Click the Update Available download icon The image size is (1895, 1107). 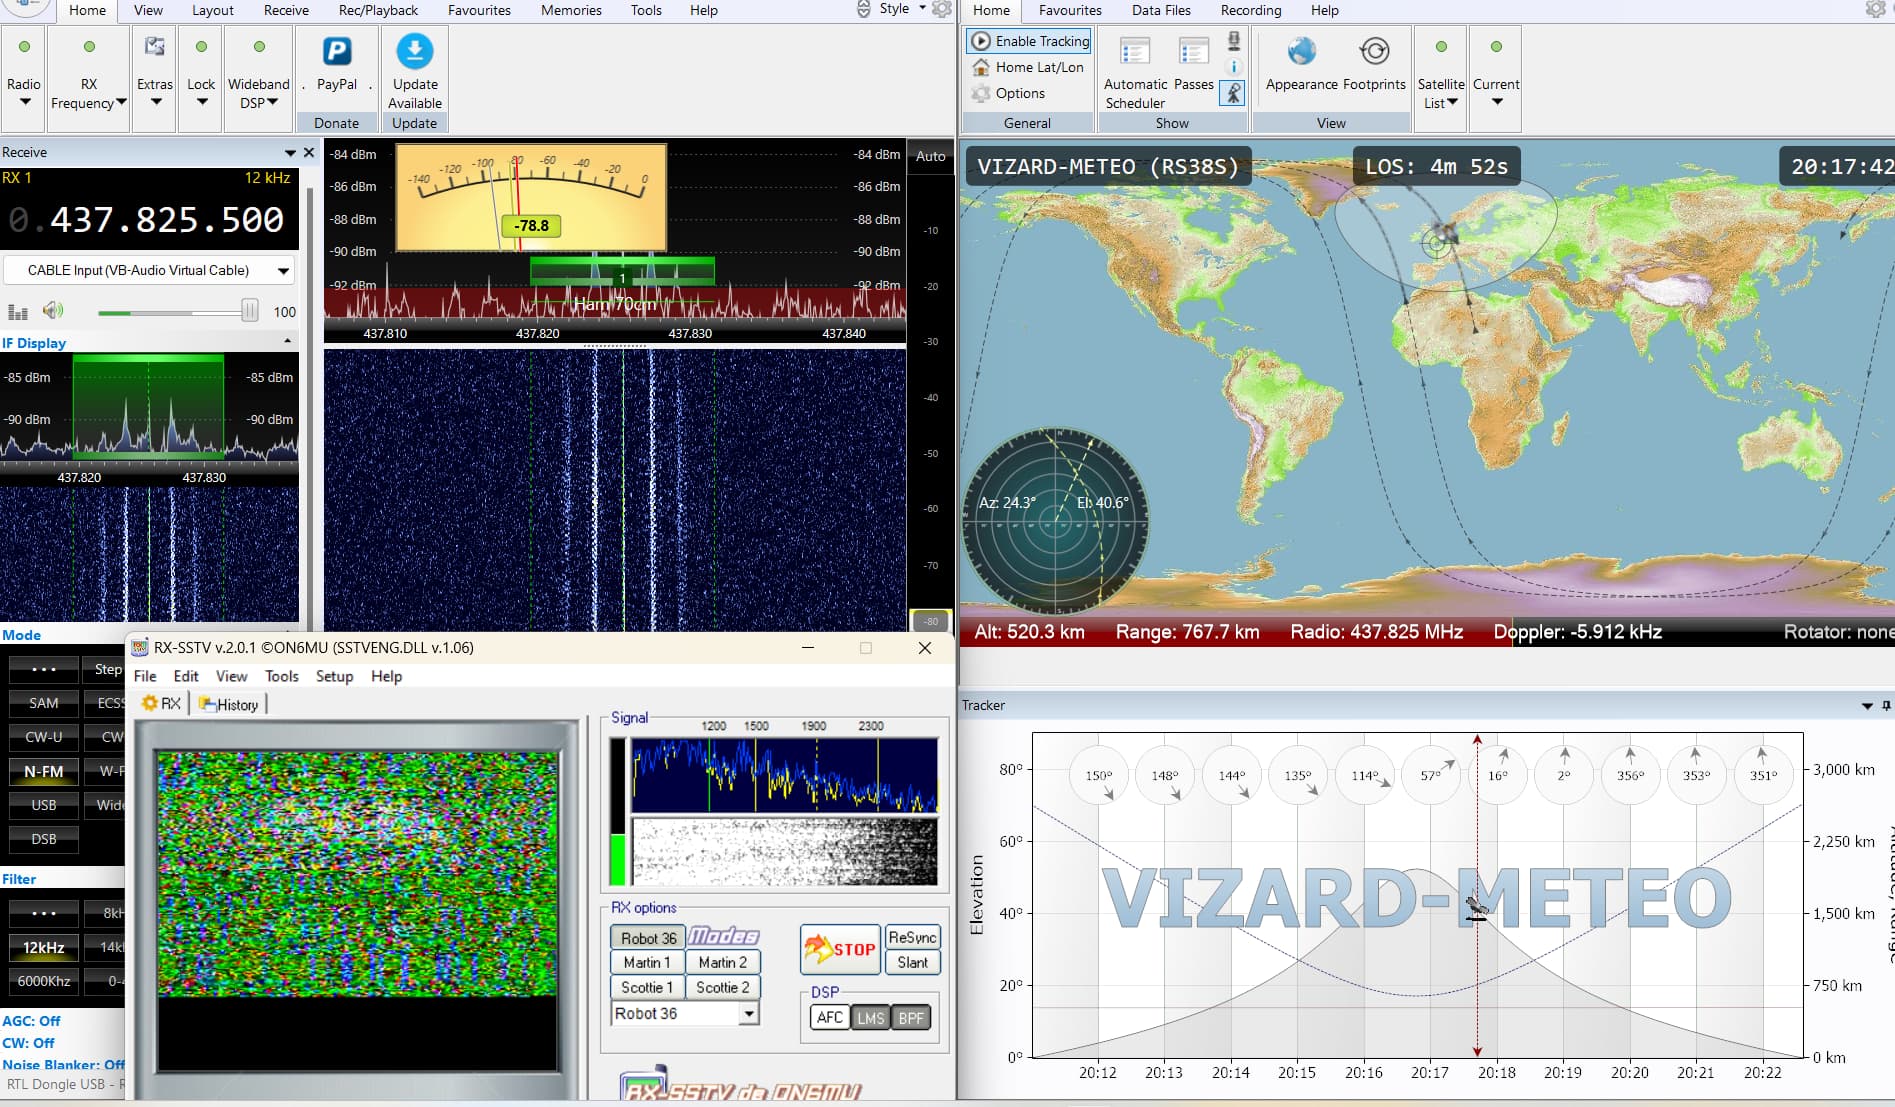[415, 52]
